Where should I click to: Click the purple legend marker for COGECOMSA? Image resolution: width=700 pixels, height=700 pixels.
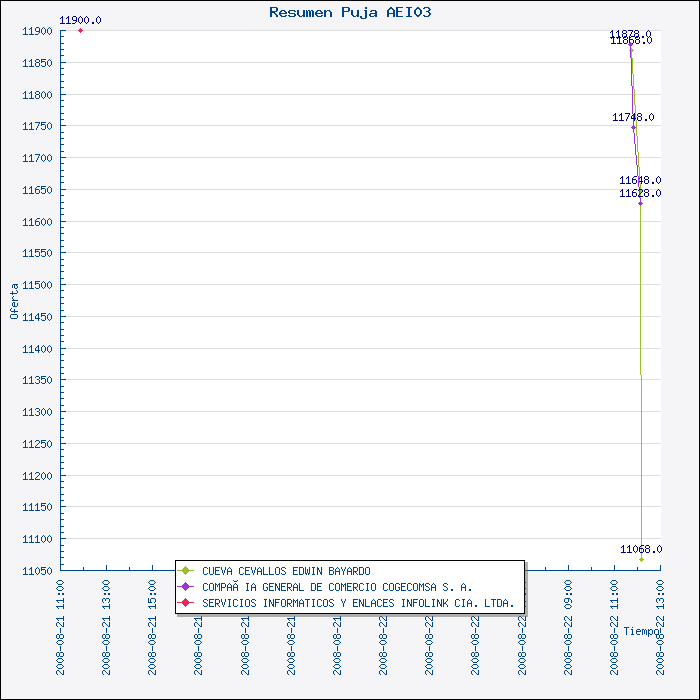tap(186, 587)
